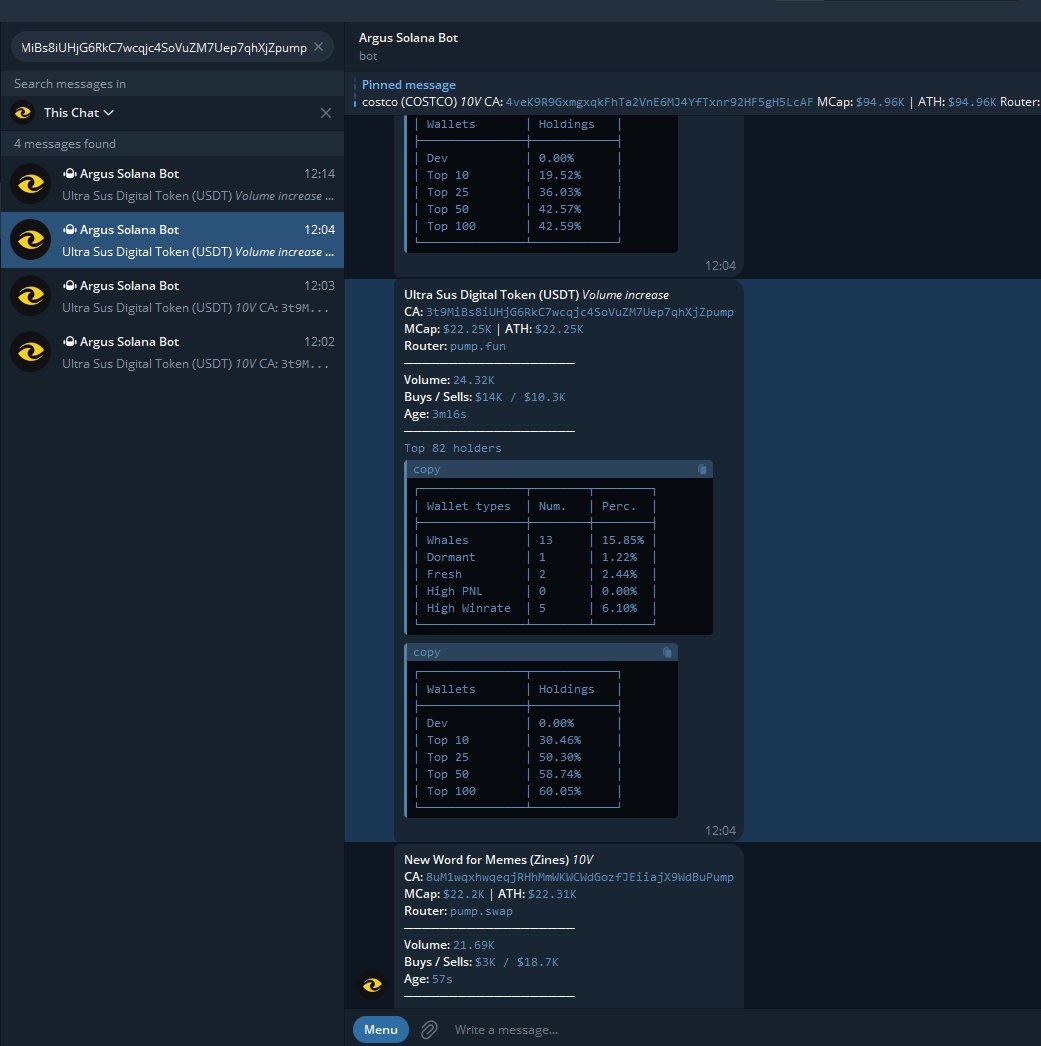Image resolution: width=1041 pixels, height=1046 pixels.
Task: Click the High Winrate row in the table
Action: [535, 608]
